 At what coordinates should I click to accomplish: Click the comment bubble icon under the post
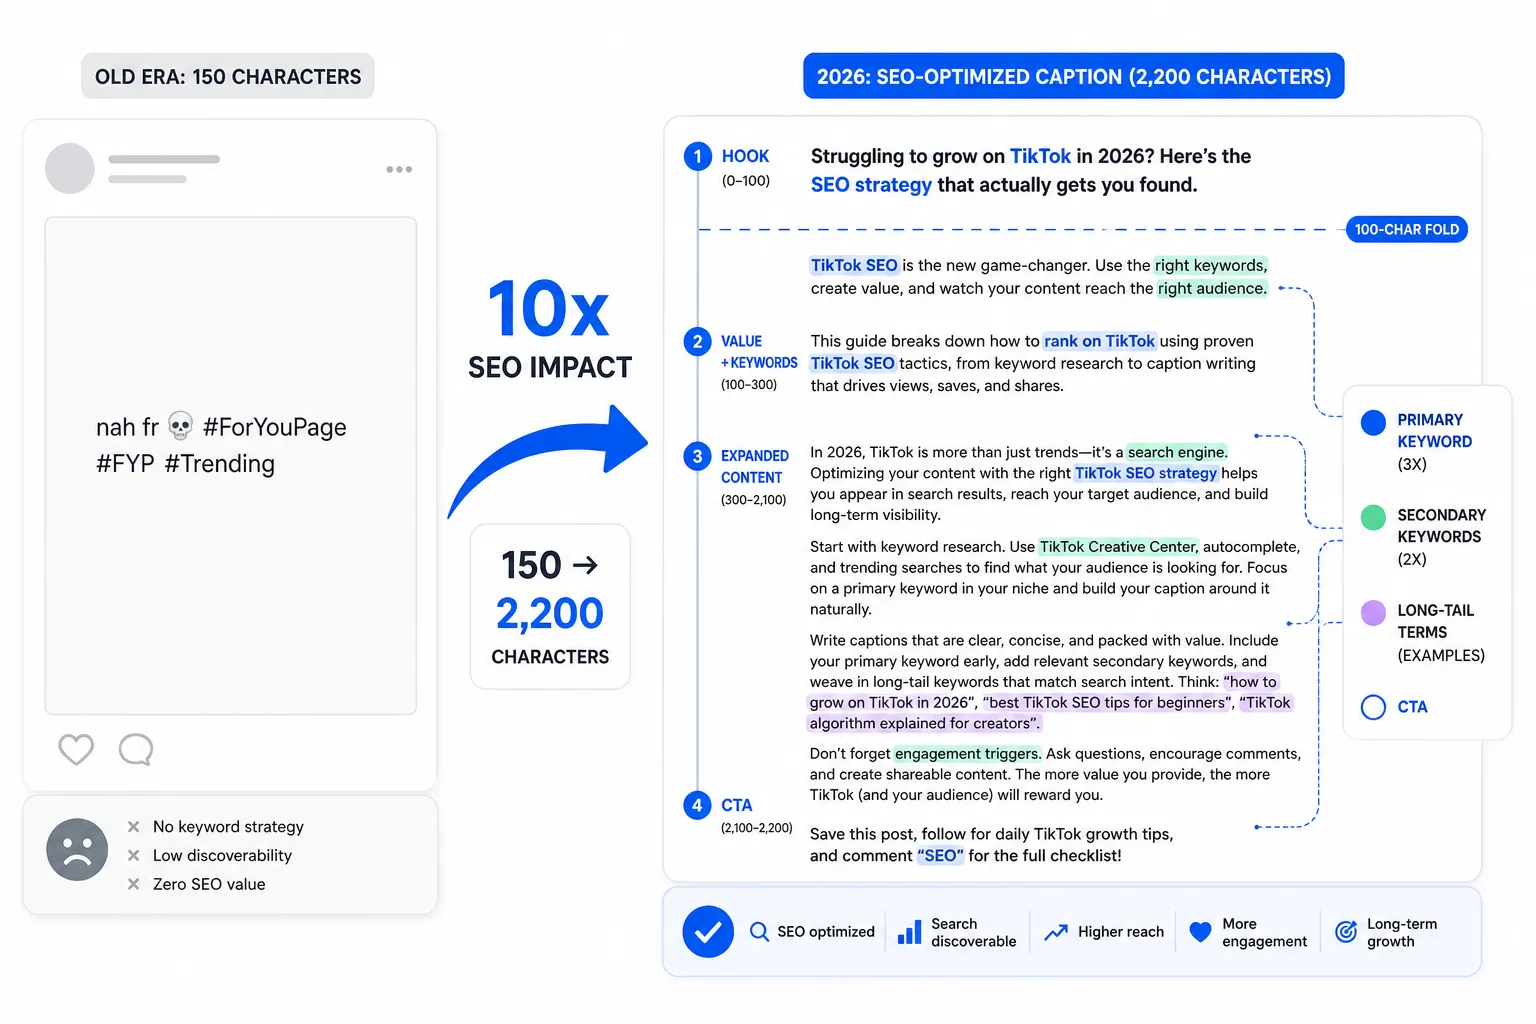coord(136,749)
